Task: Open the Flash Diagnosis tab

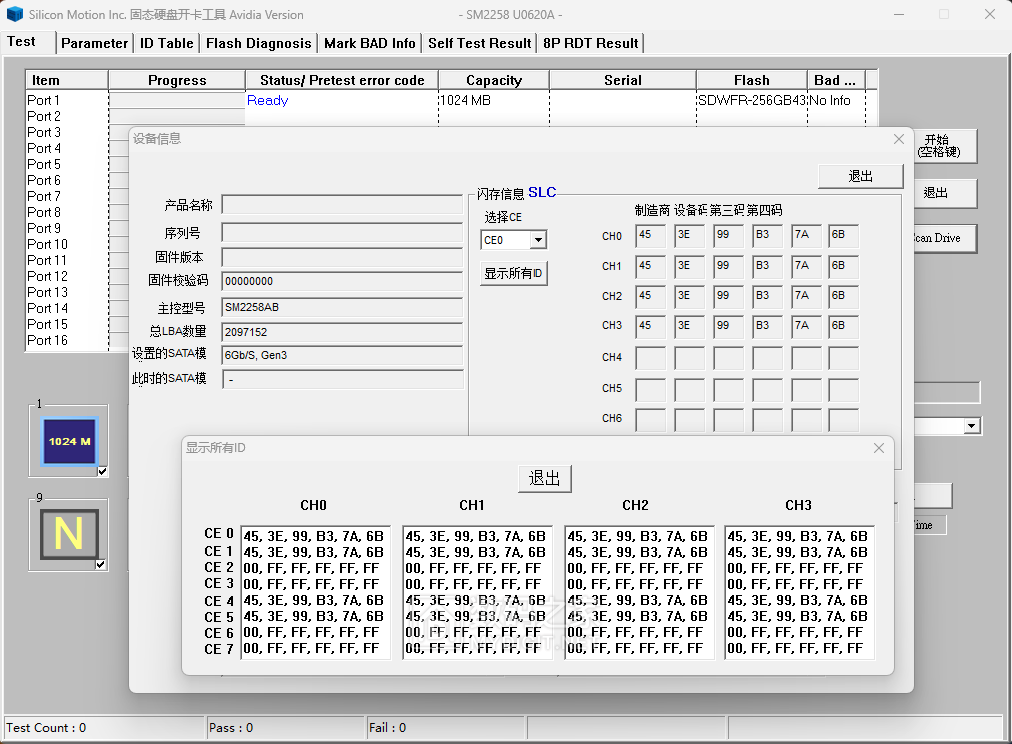Action: tap(258, 43)
